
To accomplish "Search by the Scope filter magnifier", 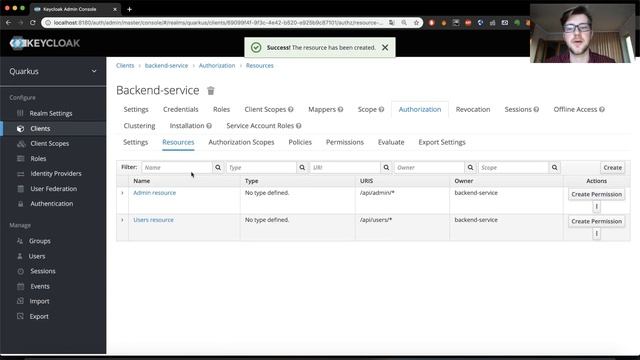I will coord(554,167).
